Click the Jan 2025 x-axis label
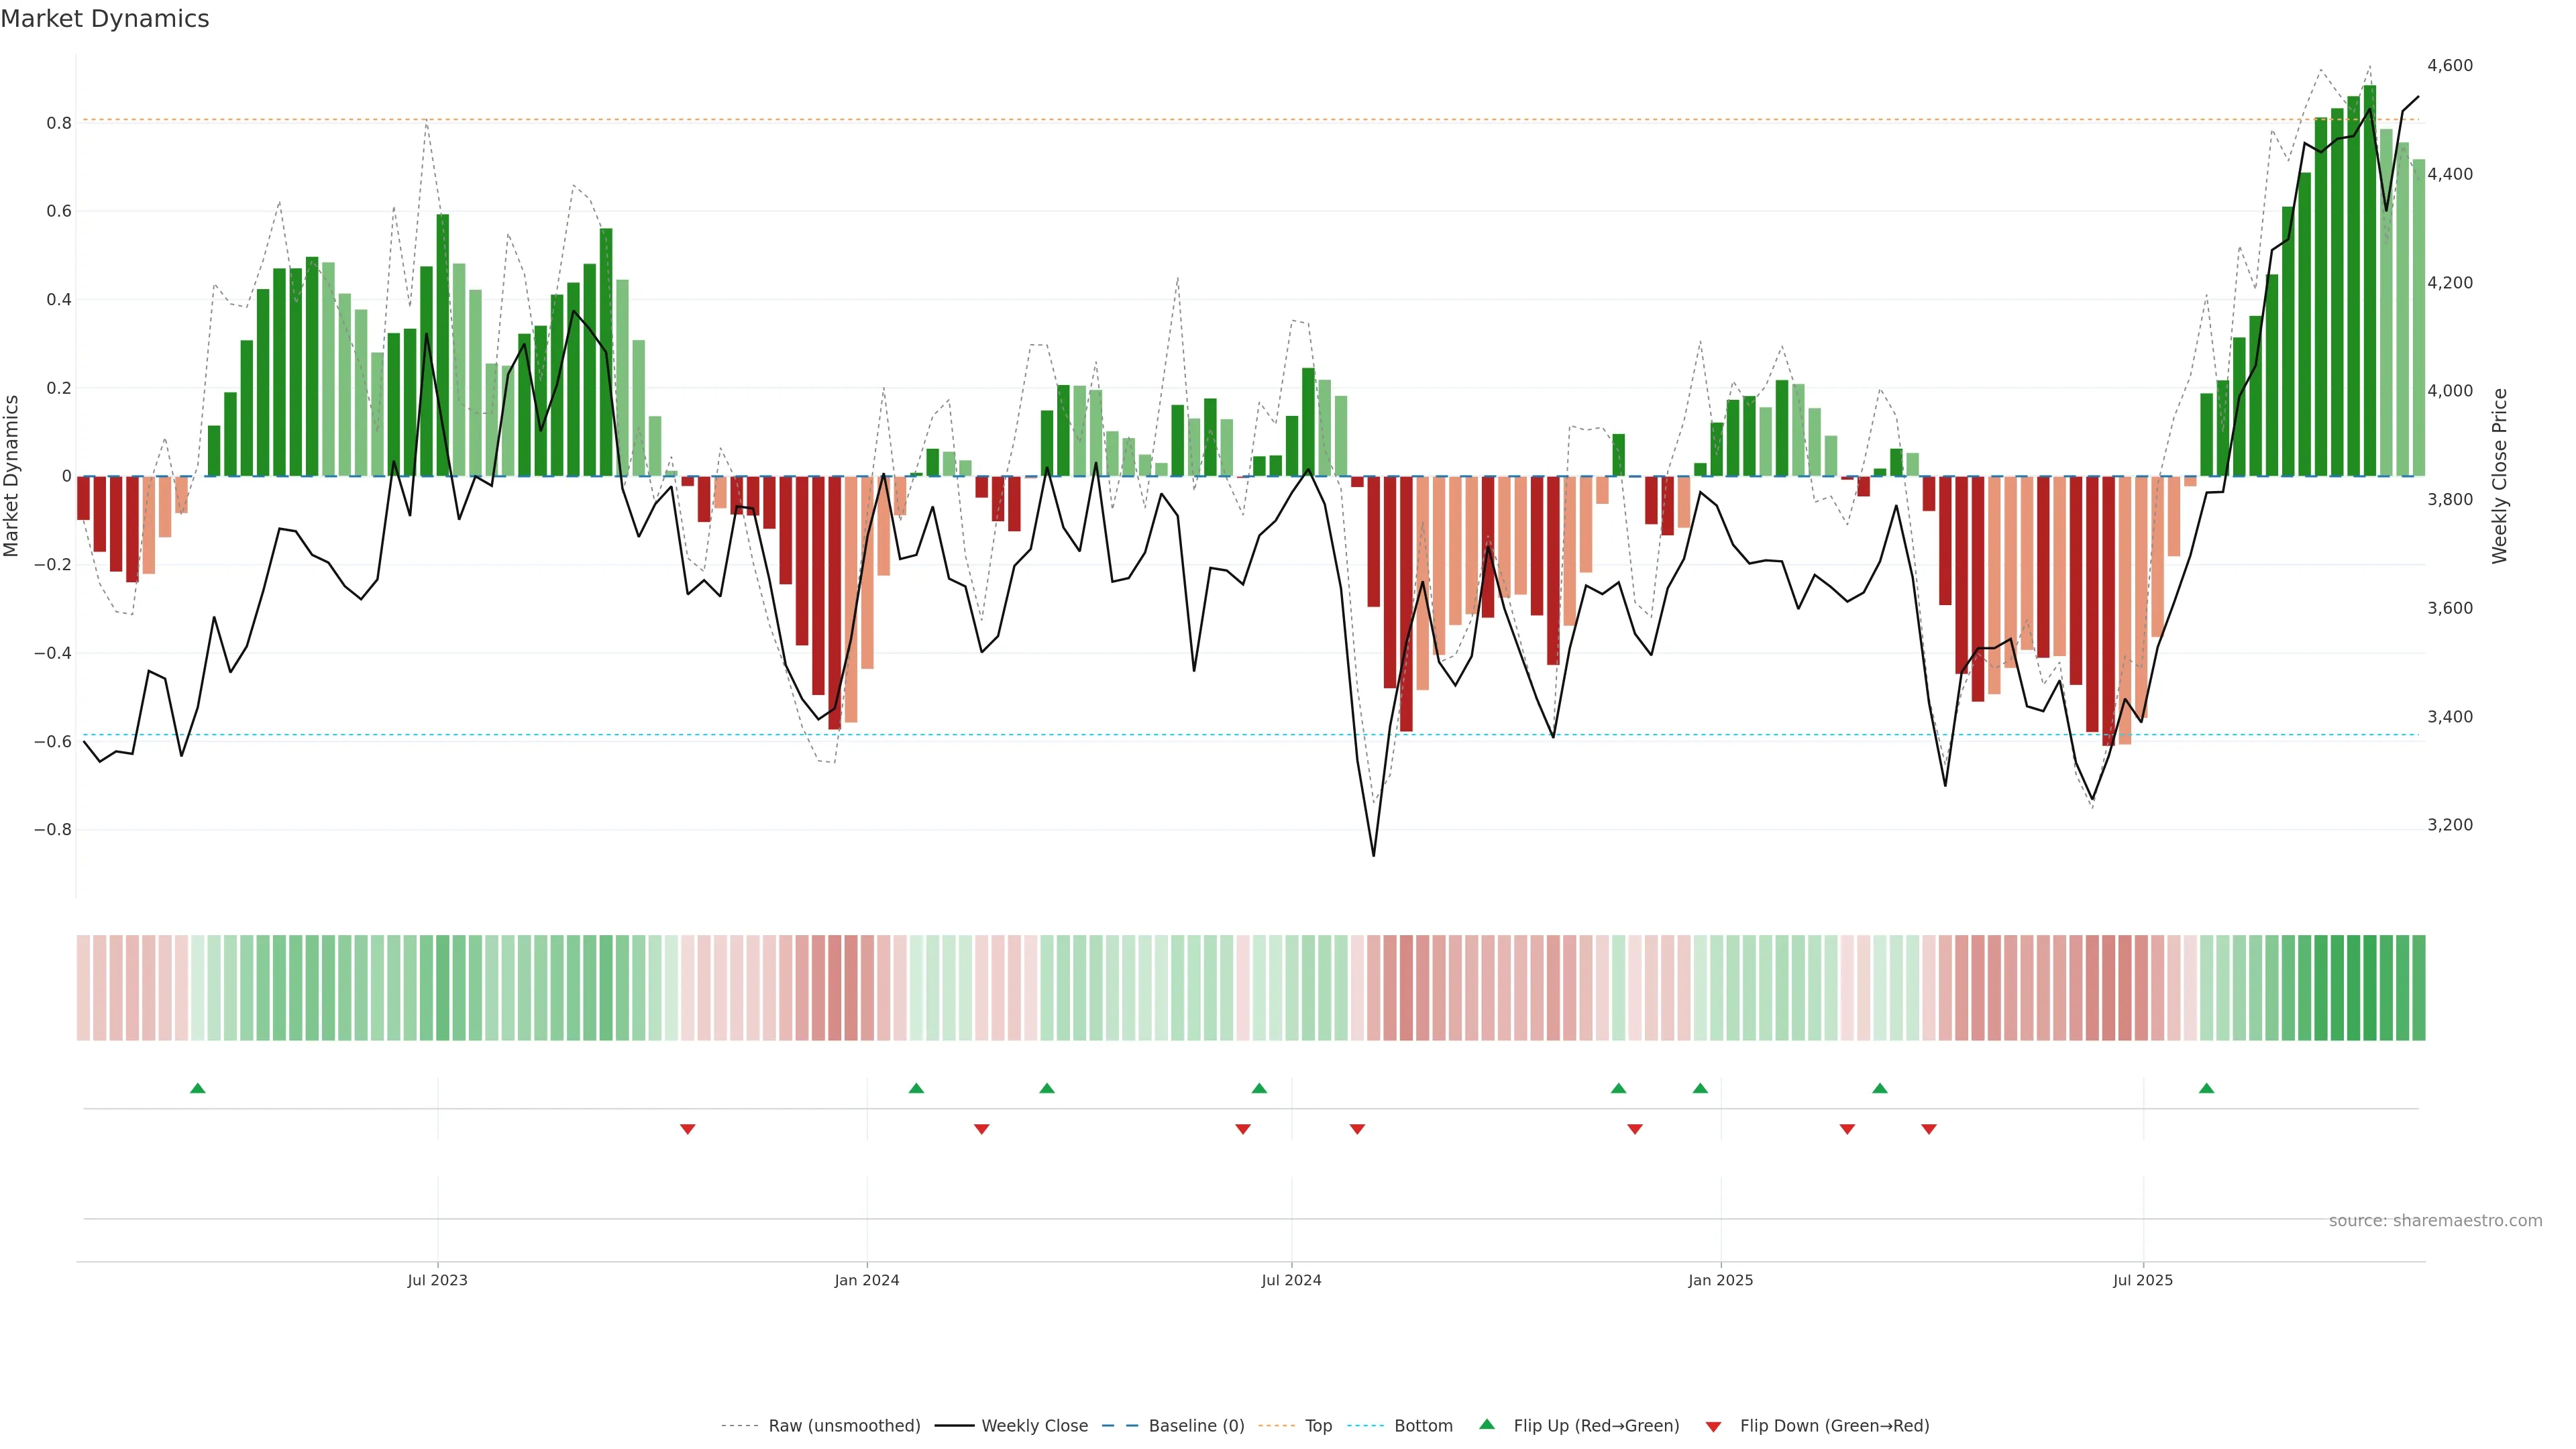The height and width of the screenshot is (1449, 2576). click(x=1720, y=1280)
